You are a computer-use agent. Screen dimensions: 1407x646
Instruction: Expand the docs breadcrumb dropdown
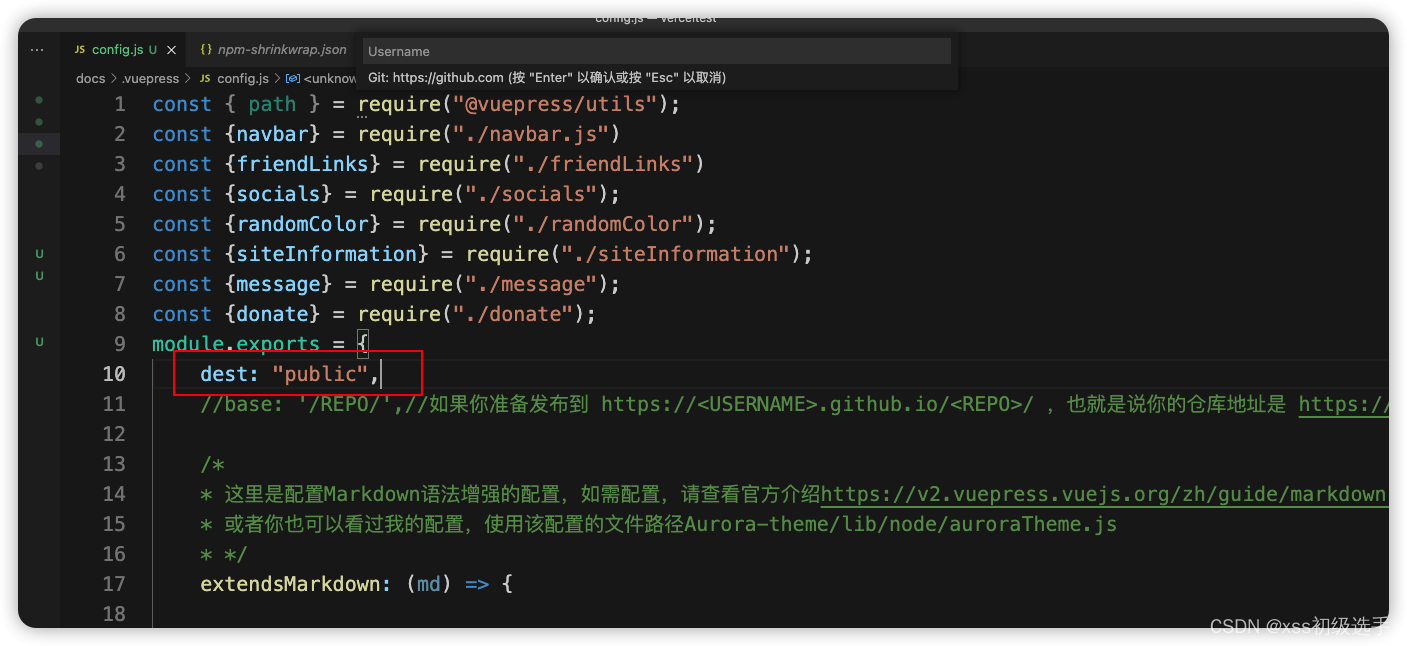(x=89, y=78)
